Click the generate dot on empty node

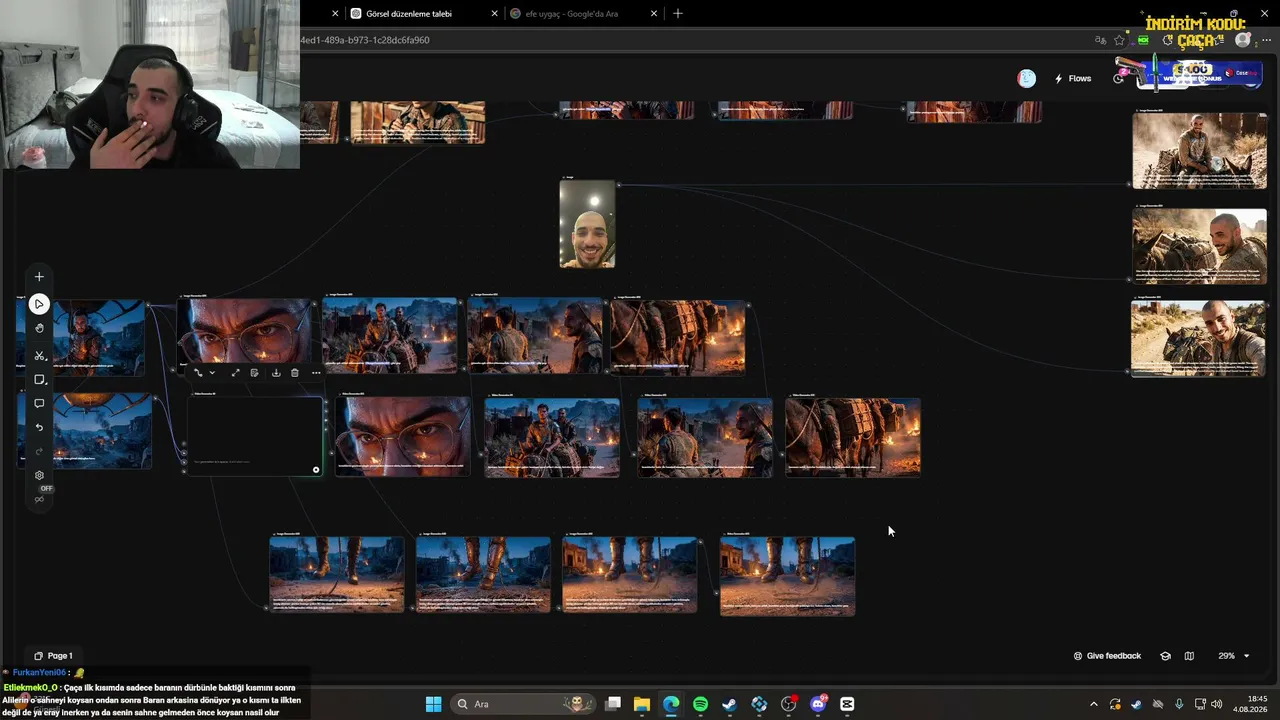[316, 470]
